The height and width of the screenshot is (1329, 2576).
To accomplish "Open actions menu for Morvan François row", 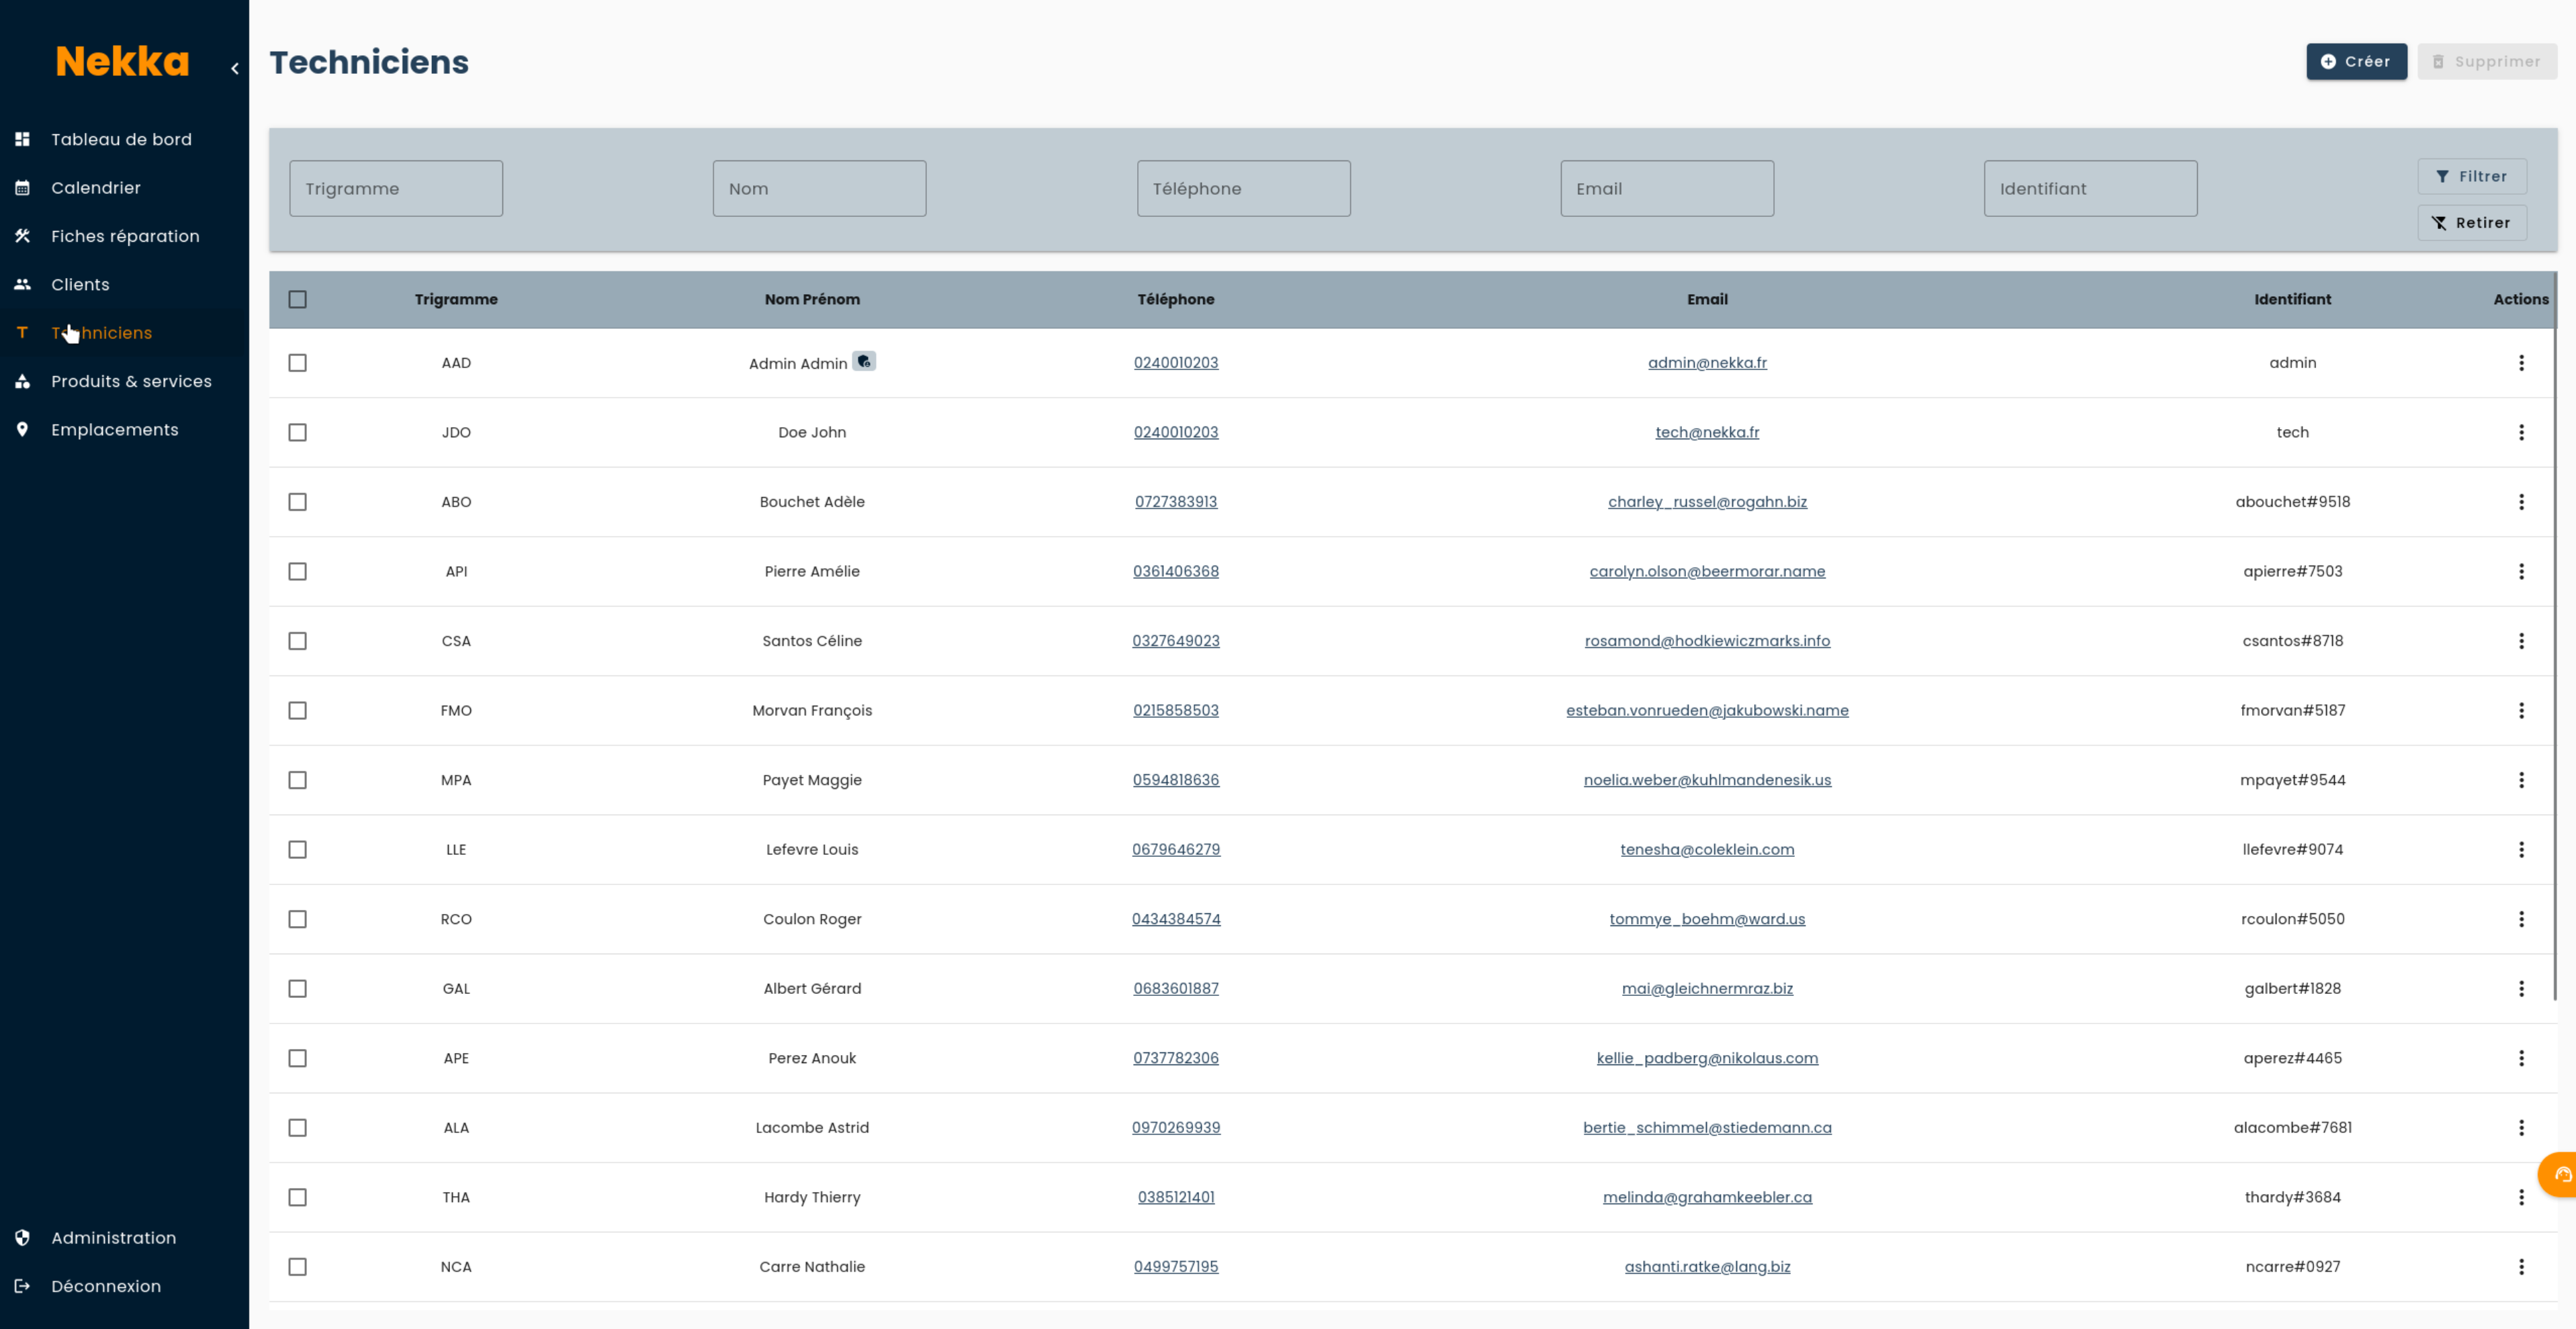I will 2521,710.
